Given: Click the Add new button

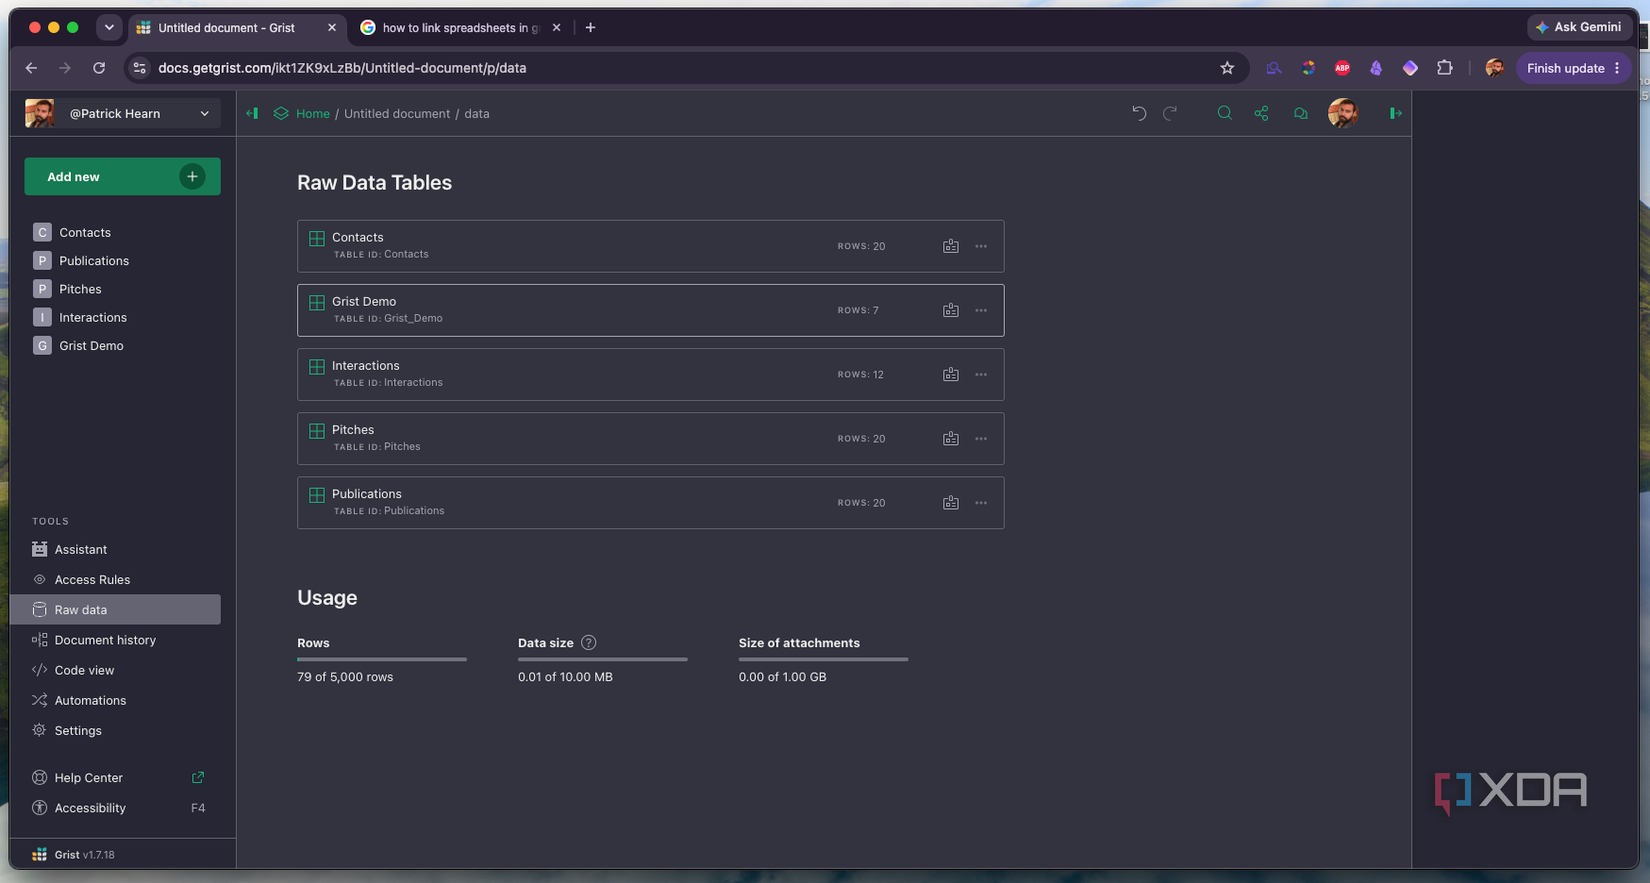Looking at the screenshot, I should [x=122, y=176].
